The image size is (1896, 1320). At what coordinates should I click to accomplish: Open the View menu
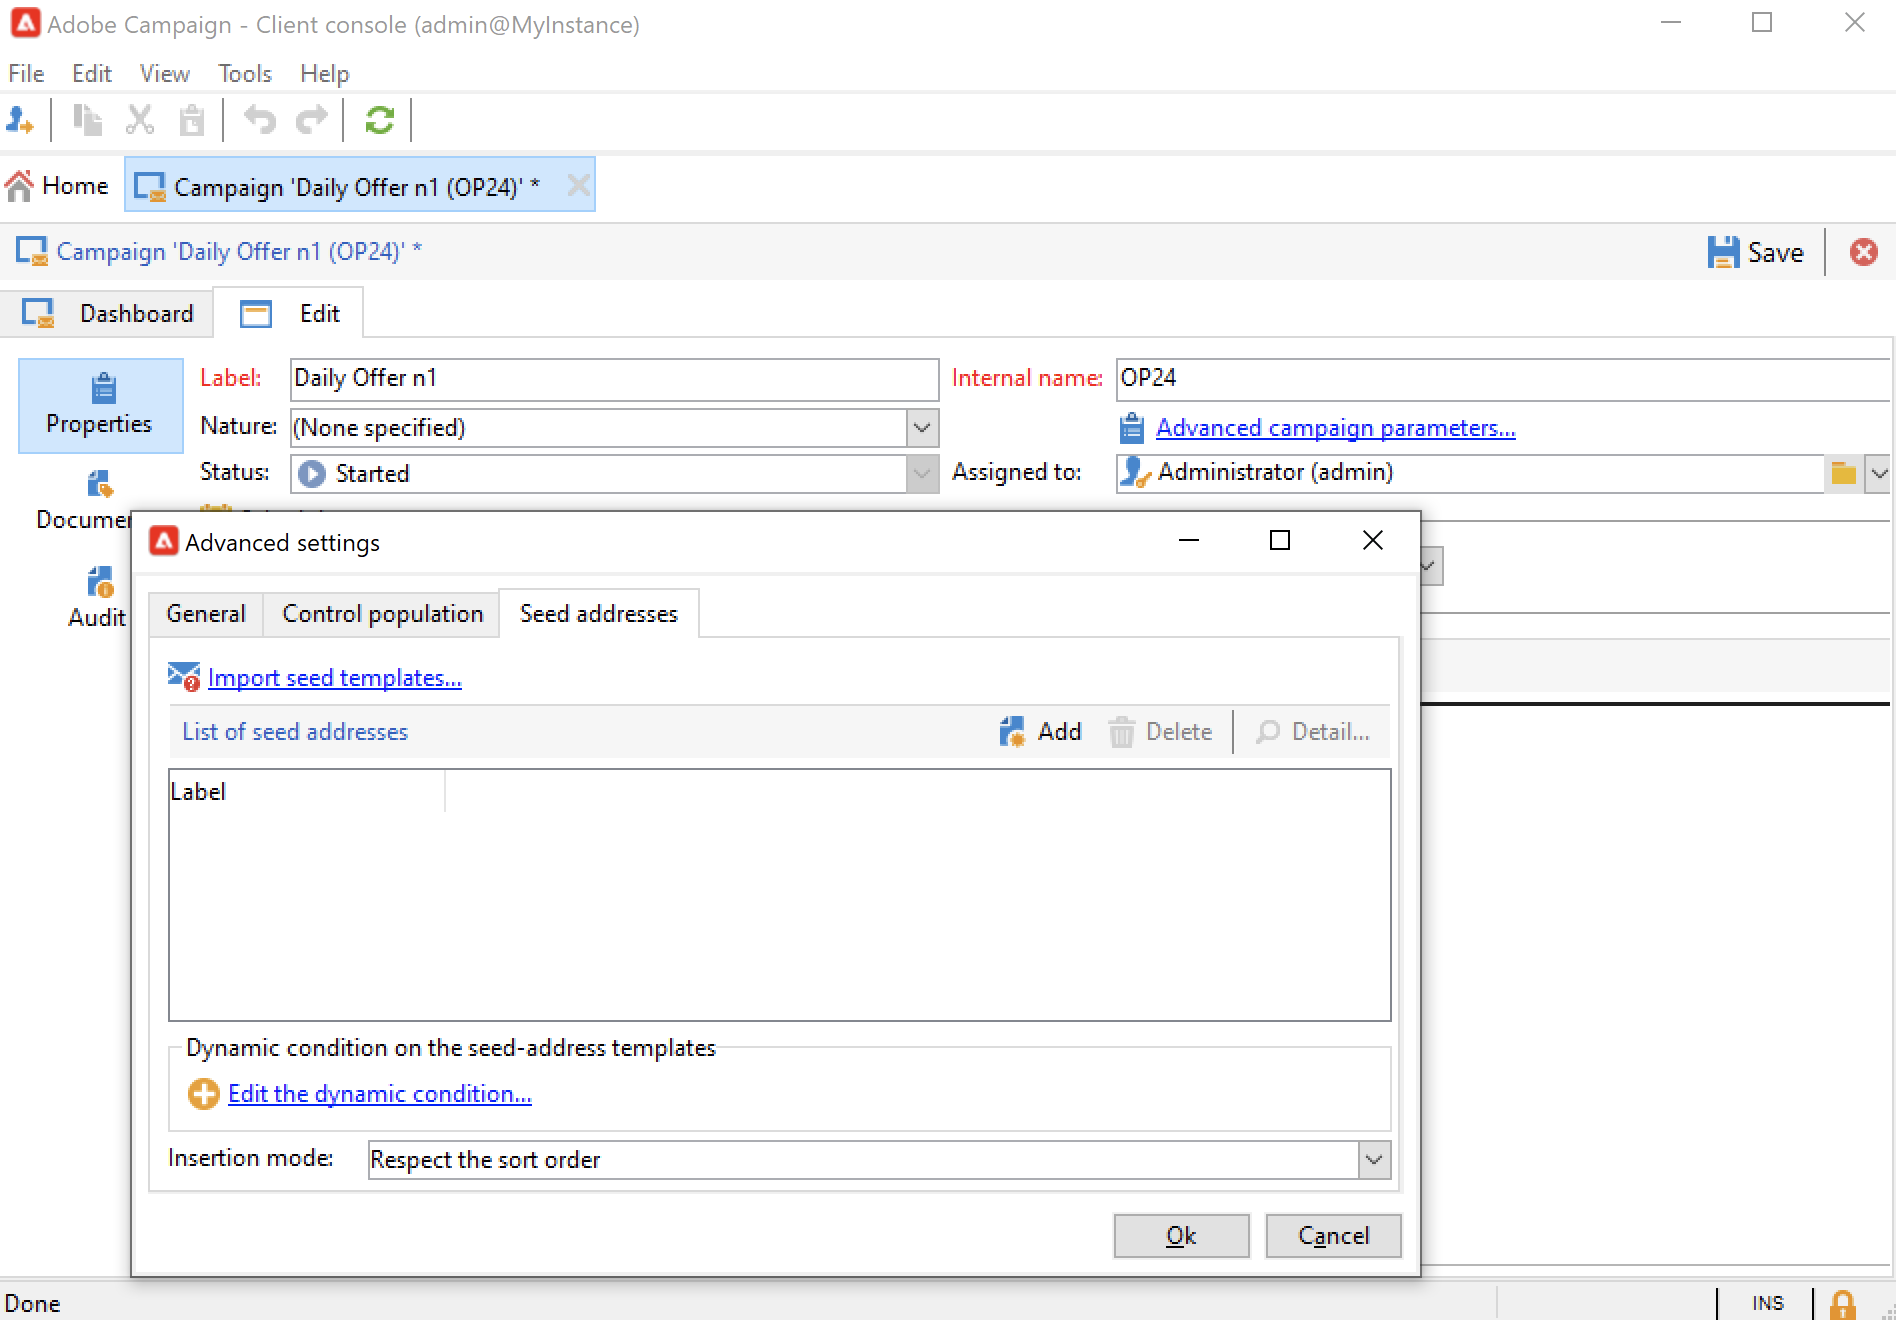[x=164, y=74]
